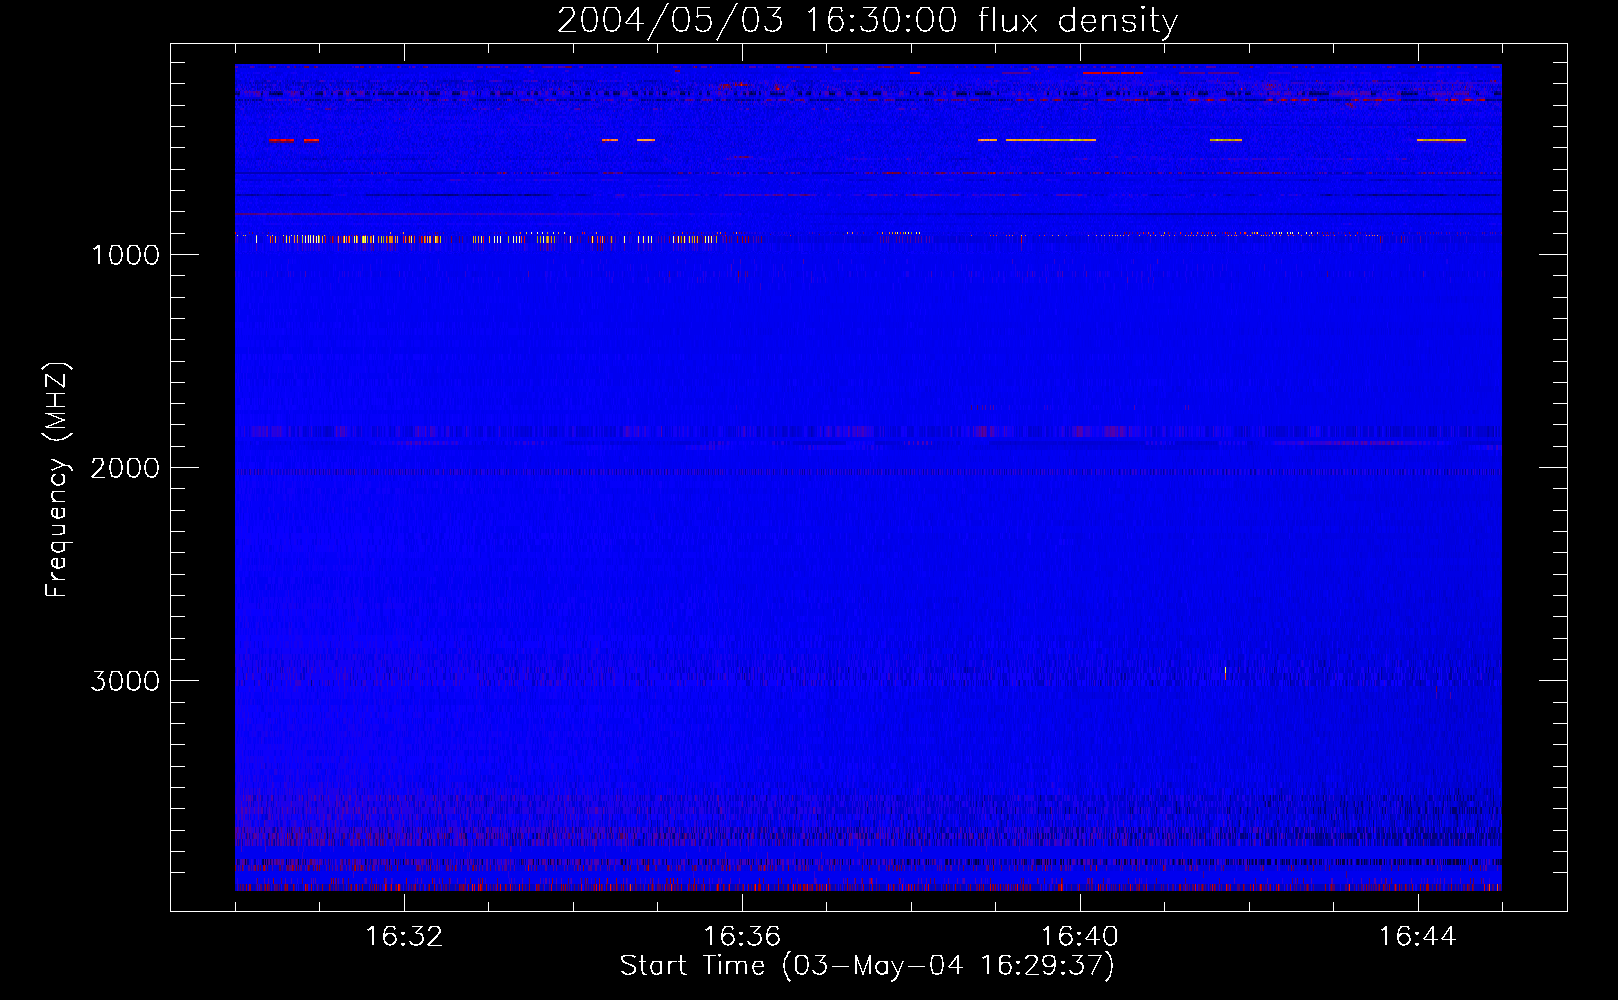1618x1000 pixels.
Task: Click the 16:44 time tick label
Action: (x=1418, y=937)
